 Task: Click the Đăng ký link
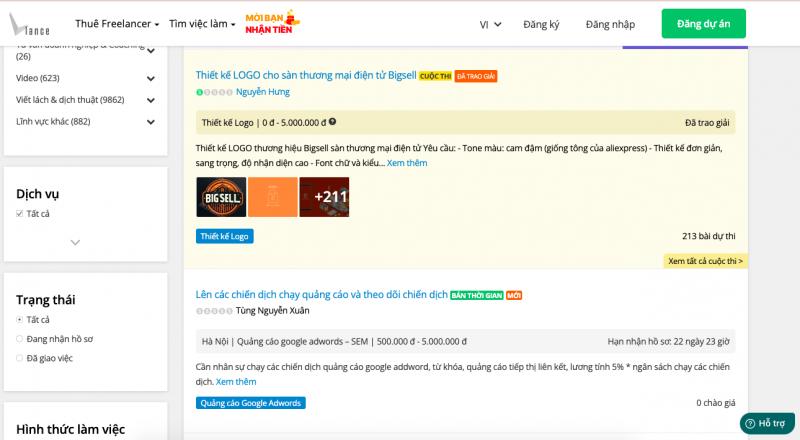(541, 25)
